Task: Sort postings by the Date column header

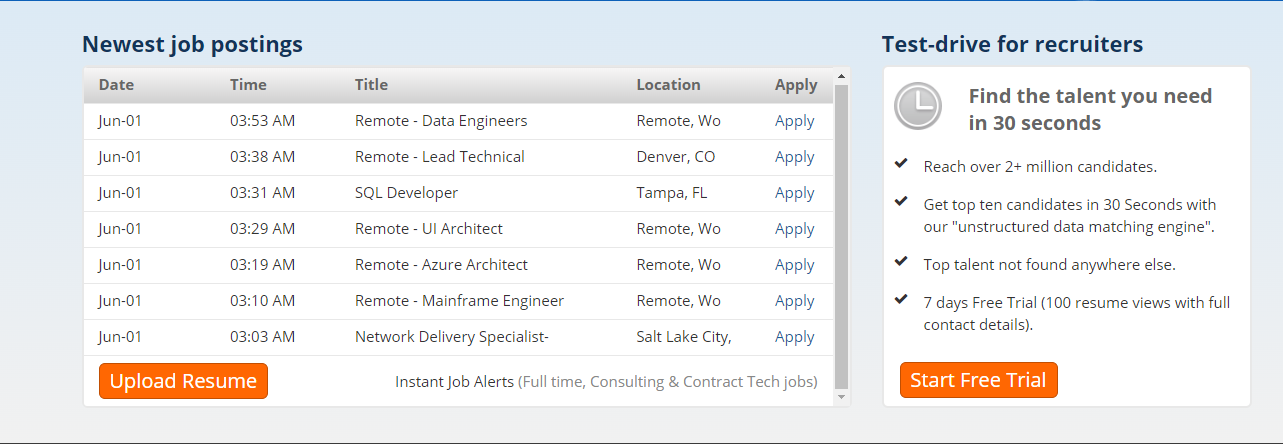Action: [116, 85]
